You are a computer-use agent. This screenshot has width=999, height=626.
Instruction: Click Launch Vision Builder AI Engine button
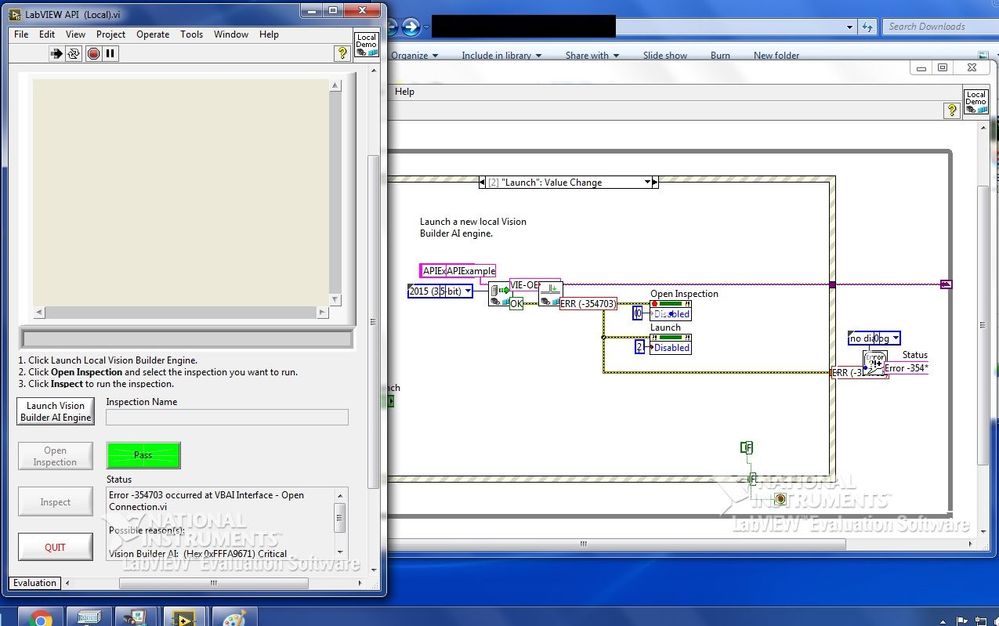[x=55, y=411]
